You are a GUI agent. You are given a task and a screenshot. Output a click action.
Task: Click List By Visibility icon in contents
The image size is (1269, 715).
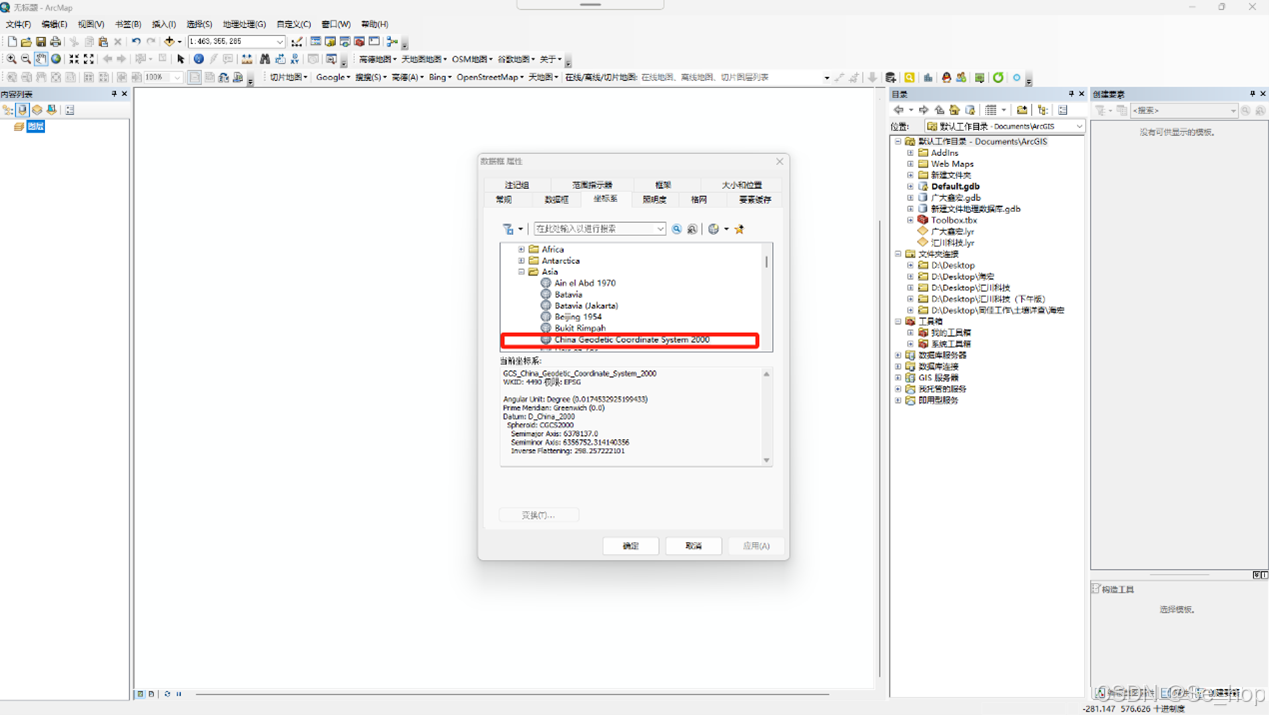coord(37,110)
